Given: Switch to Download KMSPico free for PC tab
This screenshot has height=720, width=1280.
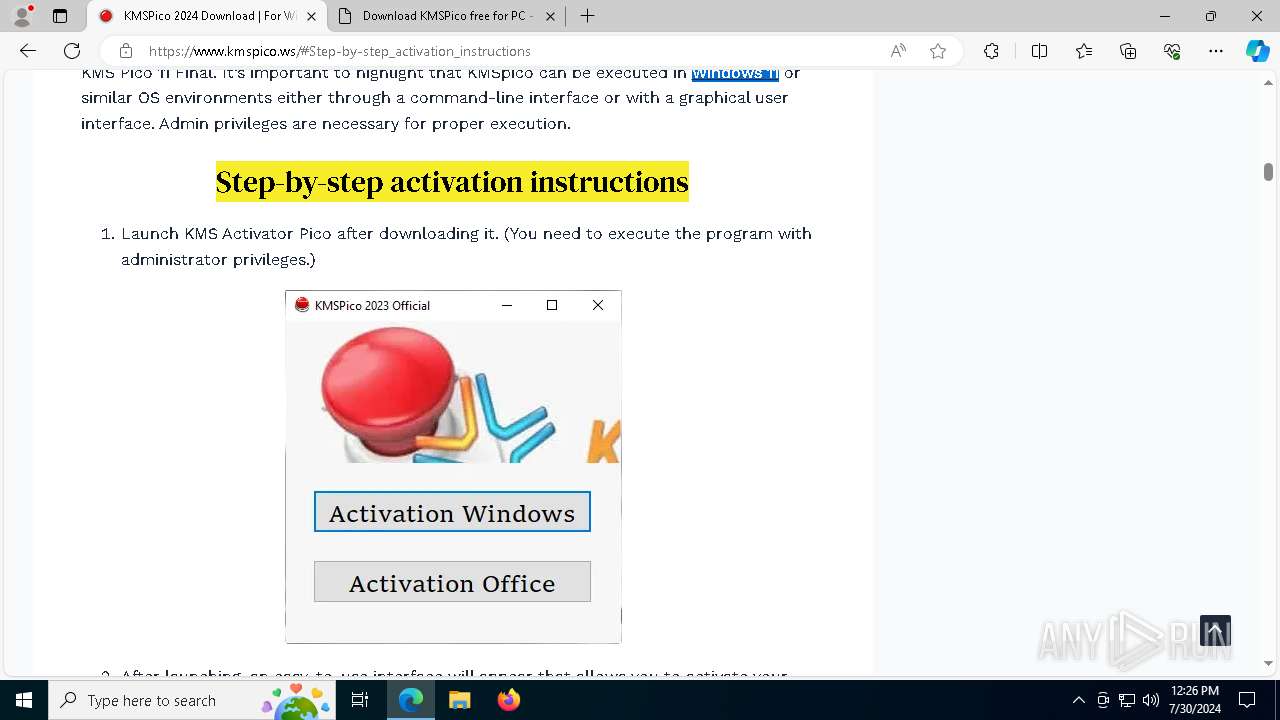Looking at the screenshot, I should [x=447, y=16].
